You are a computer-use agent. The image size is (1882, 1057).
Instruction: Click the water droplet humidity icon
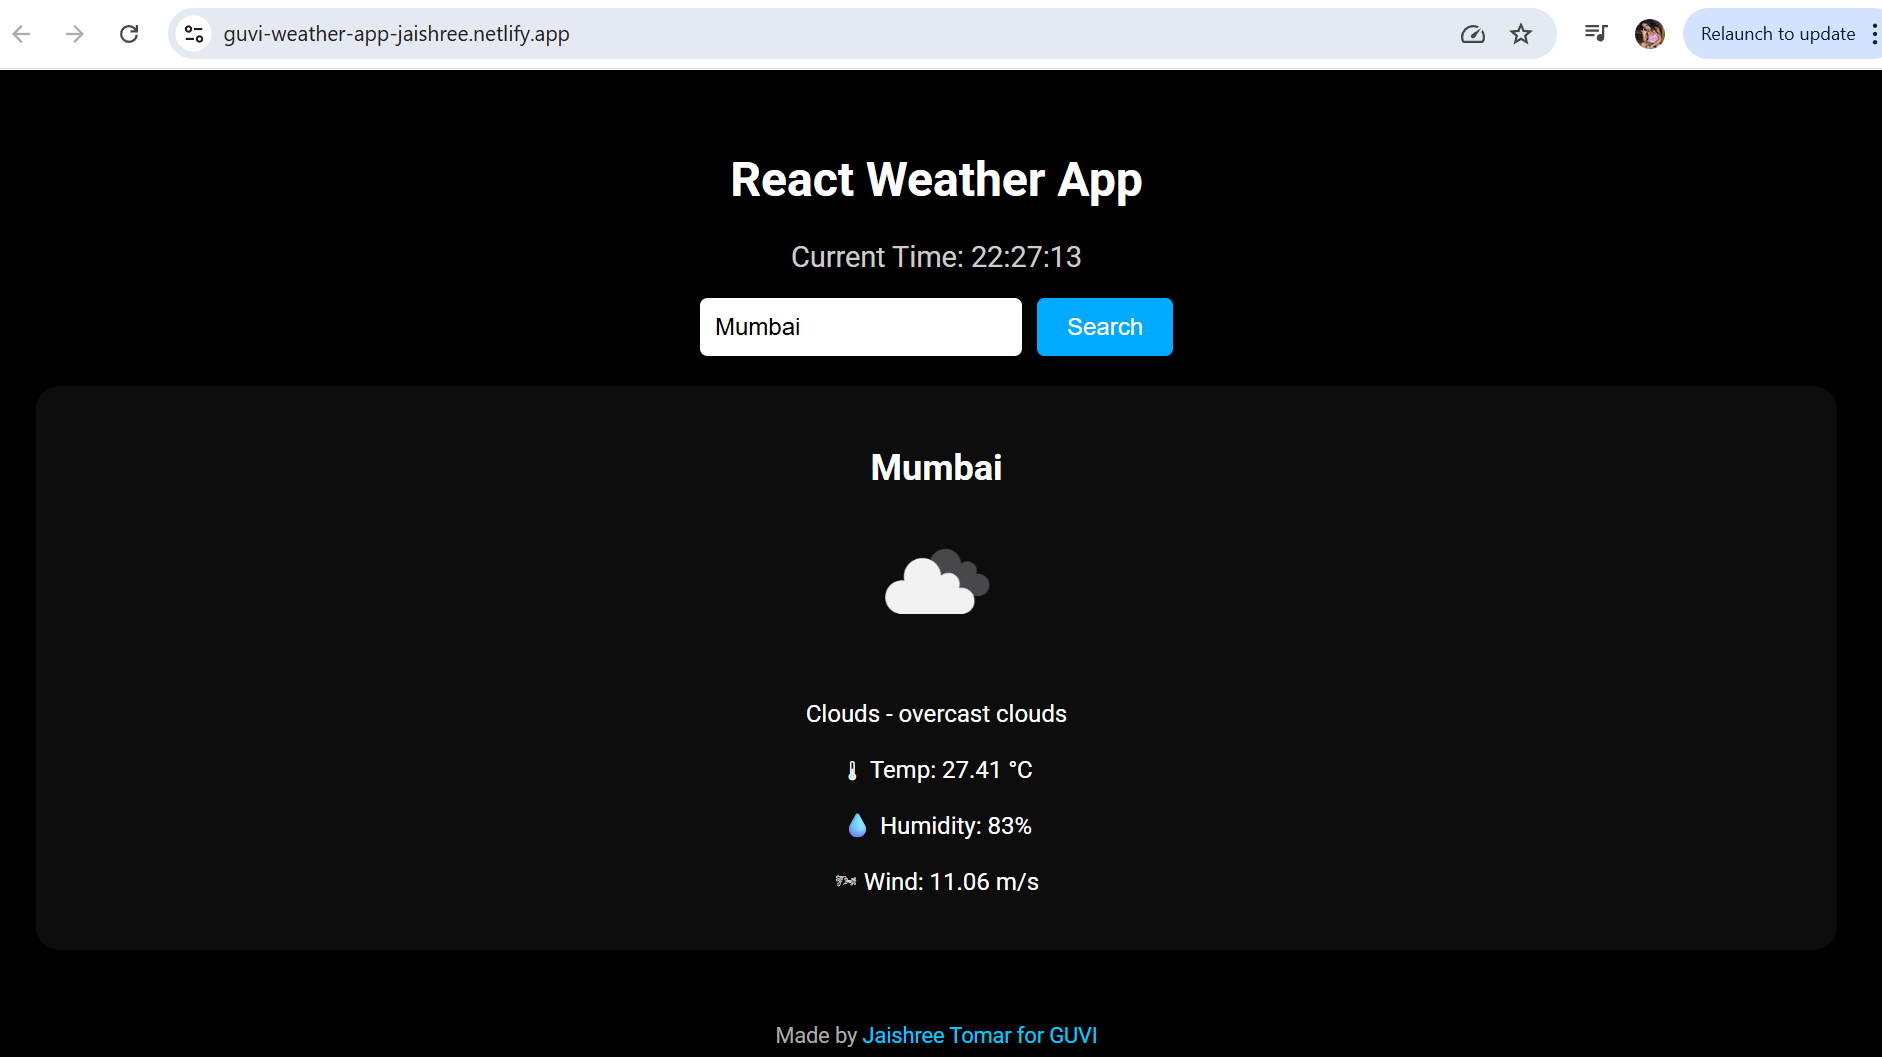pos(857,826)
